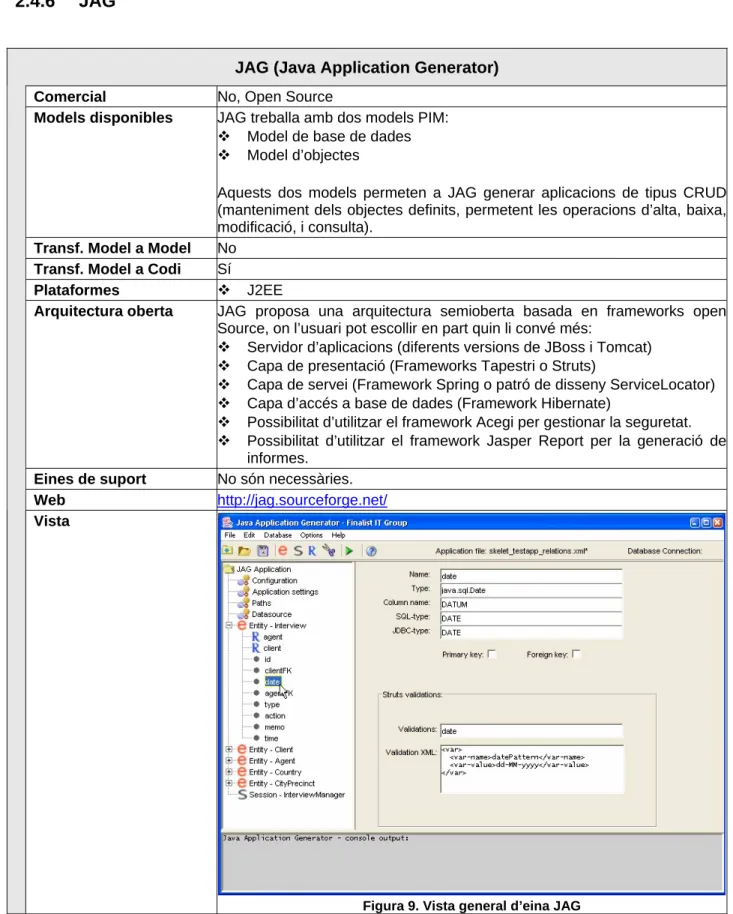This screenshot has width=733, height=914.
Task: Expand the Entity - Client tree node
Action: point(229,750)
